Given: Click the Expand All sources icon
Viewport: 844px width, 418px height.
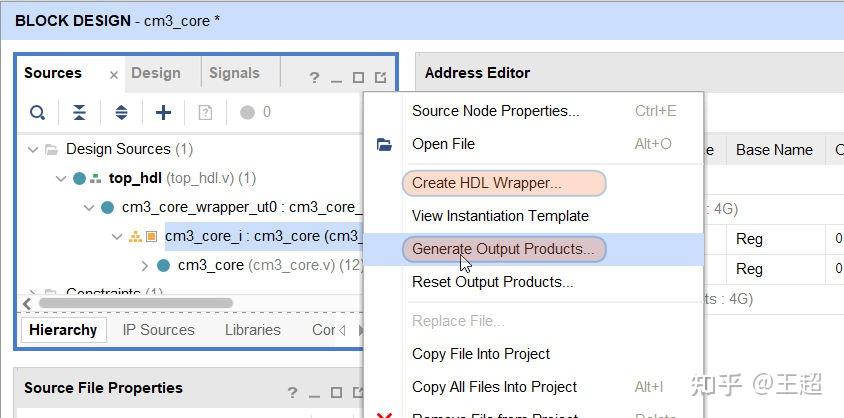Looking at the screenshot, I should point(121,113).
